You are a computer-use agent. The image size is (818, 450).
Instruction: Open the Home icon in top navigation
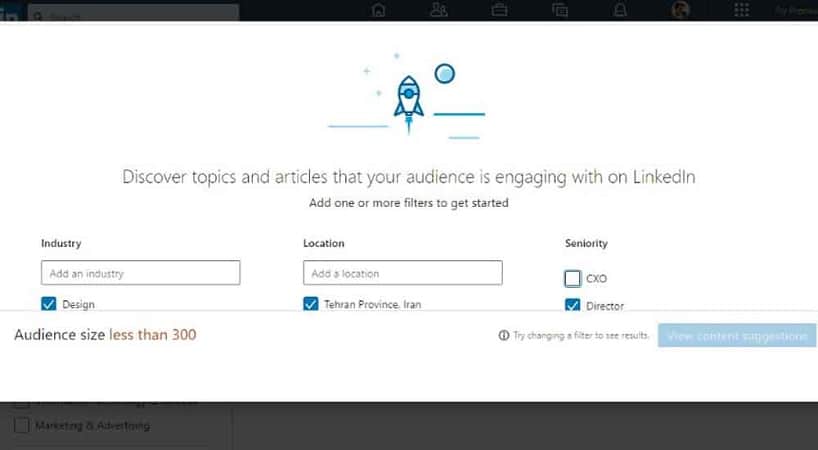(x=379, y=10)
